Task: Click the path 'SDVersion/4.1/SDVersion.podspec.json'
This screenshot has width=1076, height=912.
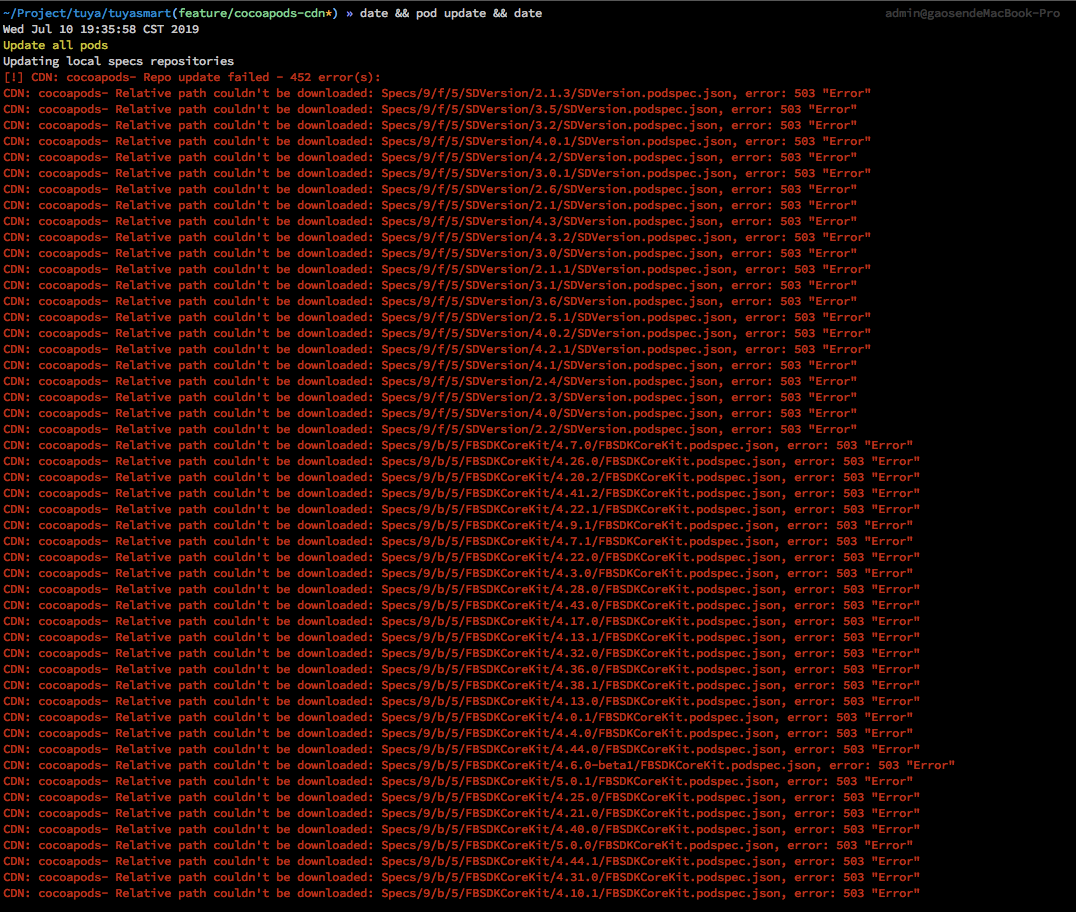Action: point(592,365)
